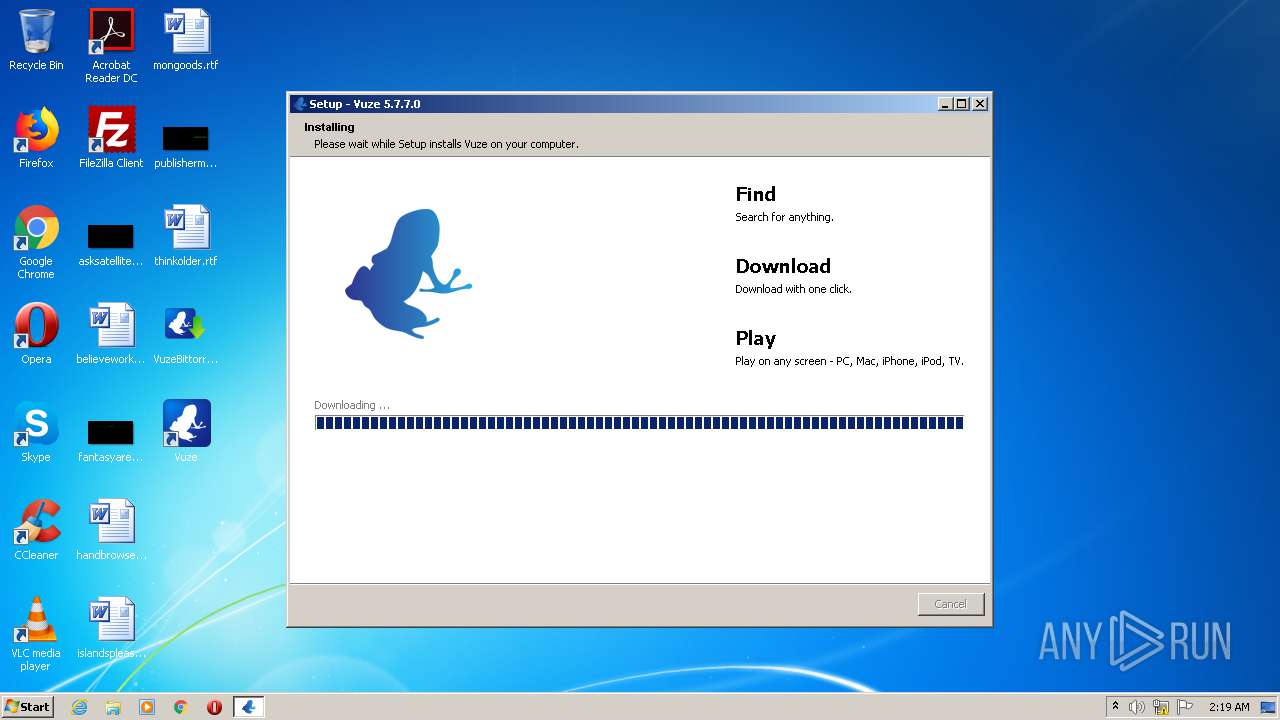
Task: Select the asksatellite... desktop file
Action: point(111,244)
